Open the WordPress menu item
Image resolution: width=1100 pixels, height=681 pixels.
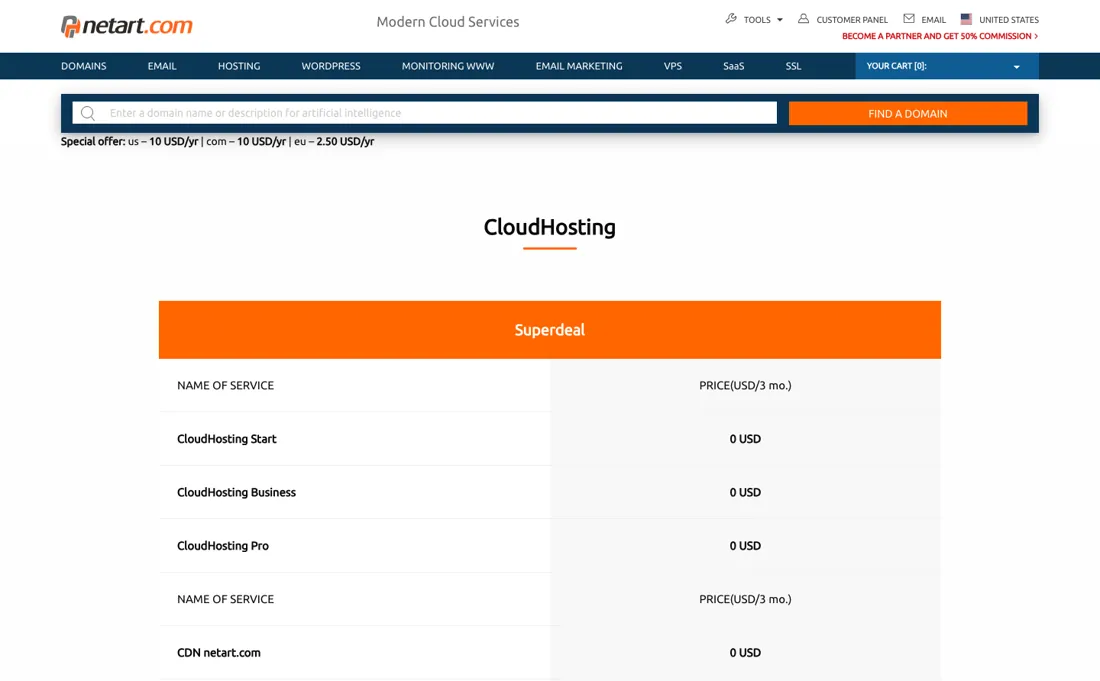coord(330,66)
